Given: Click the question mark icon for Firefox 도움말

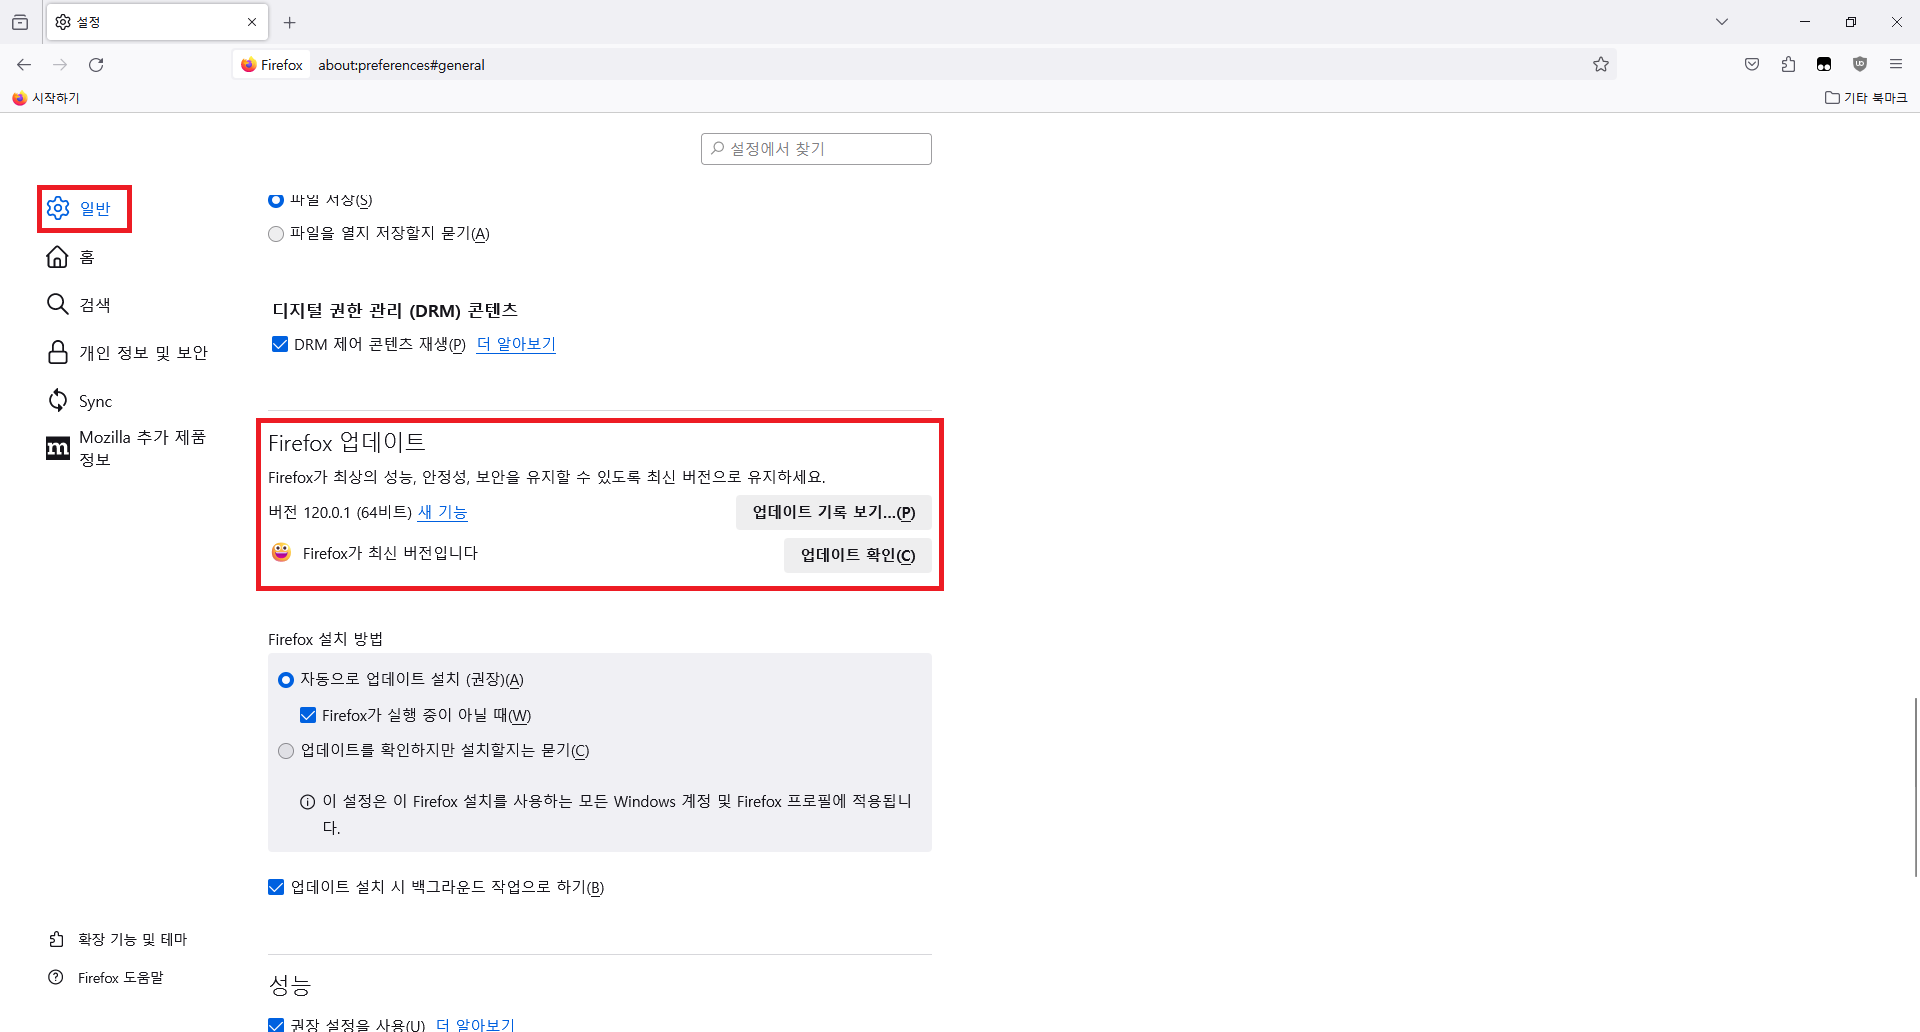Looking at the screenshot, I should (56, 977).
